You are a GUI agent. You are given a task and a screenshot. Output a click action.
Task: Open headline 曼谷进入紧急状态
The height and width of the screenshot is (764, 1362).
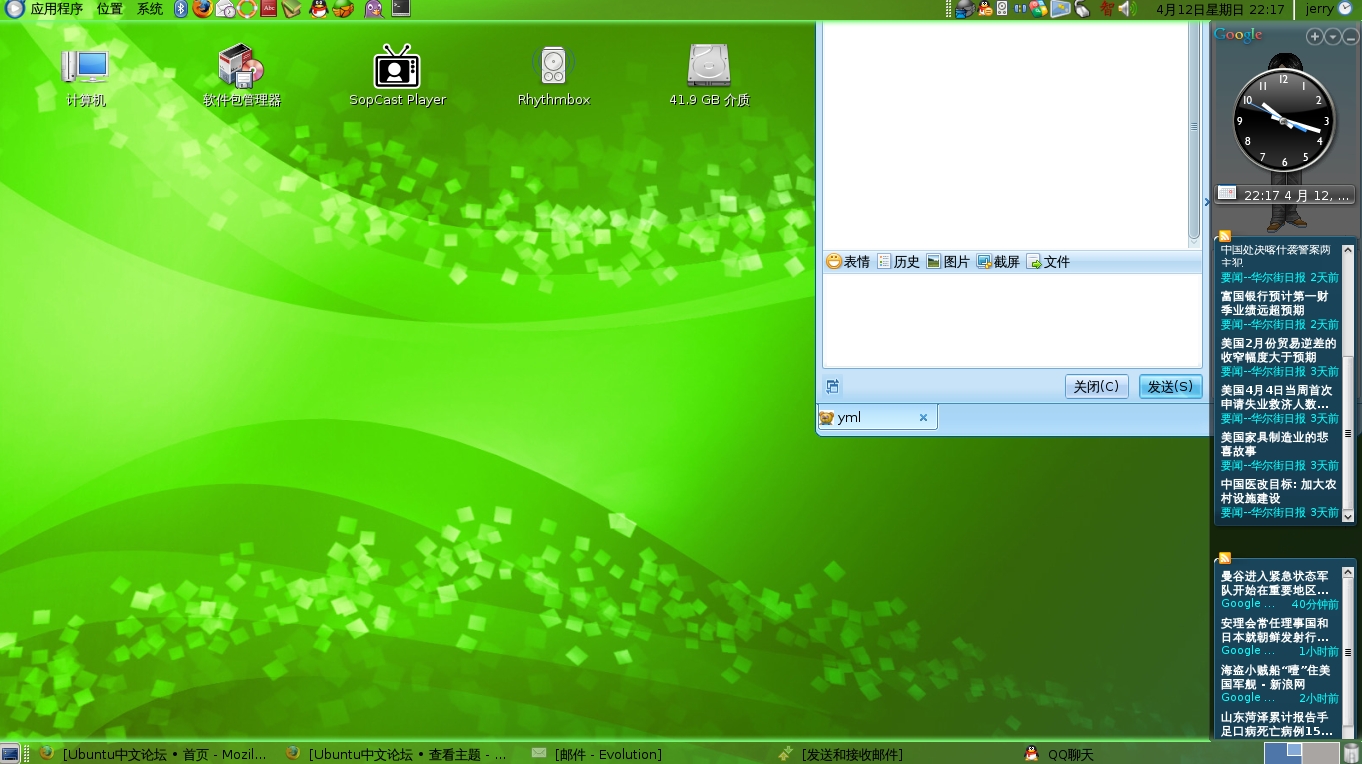[1275, 583]
